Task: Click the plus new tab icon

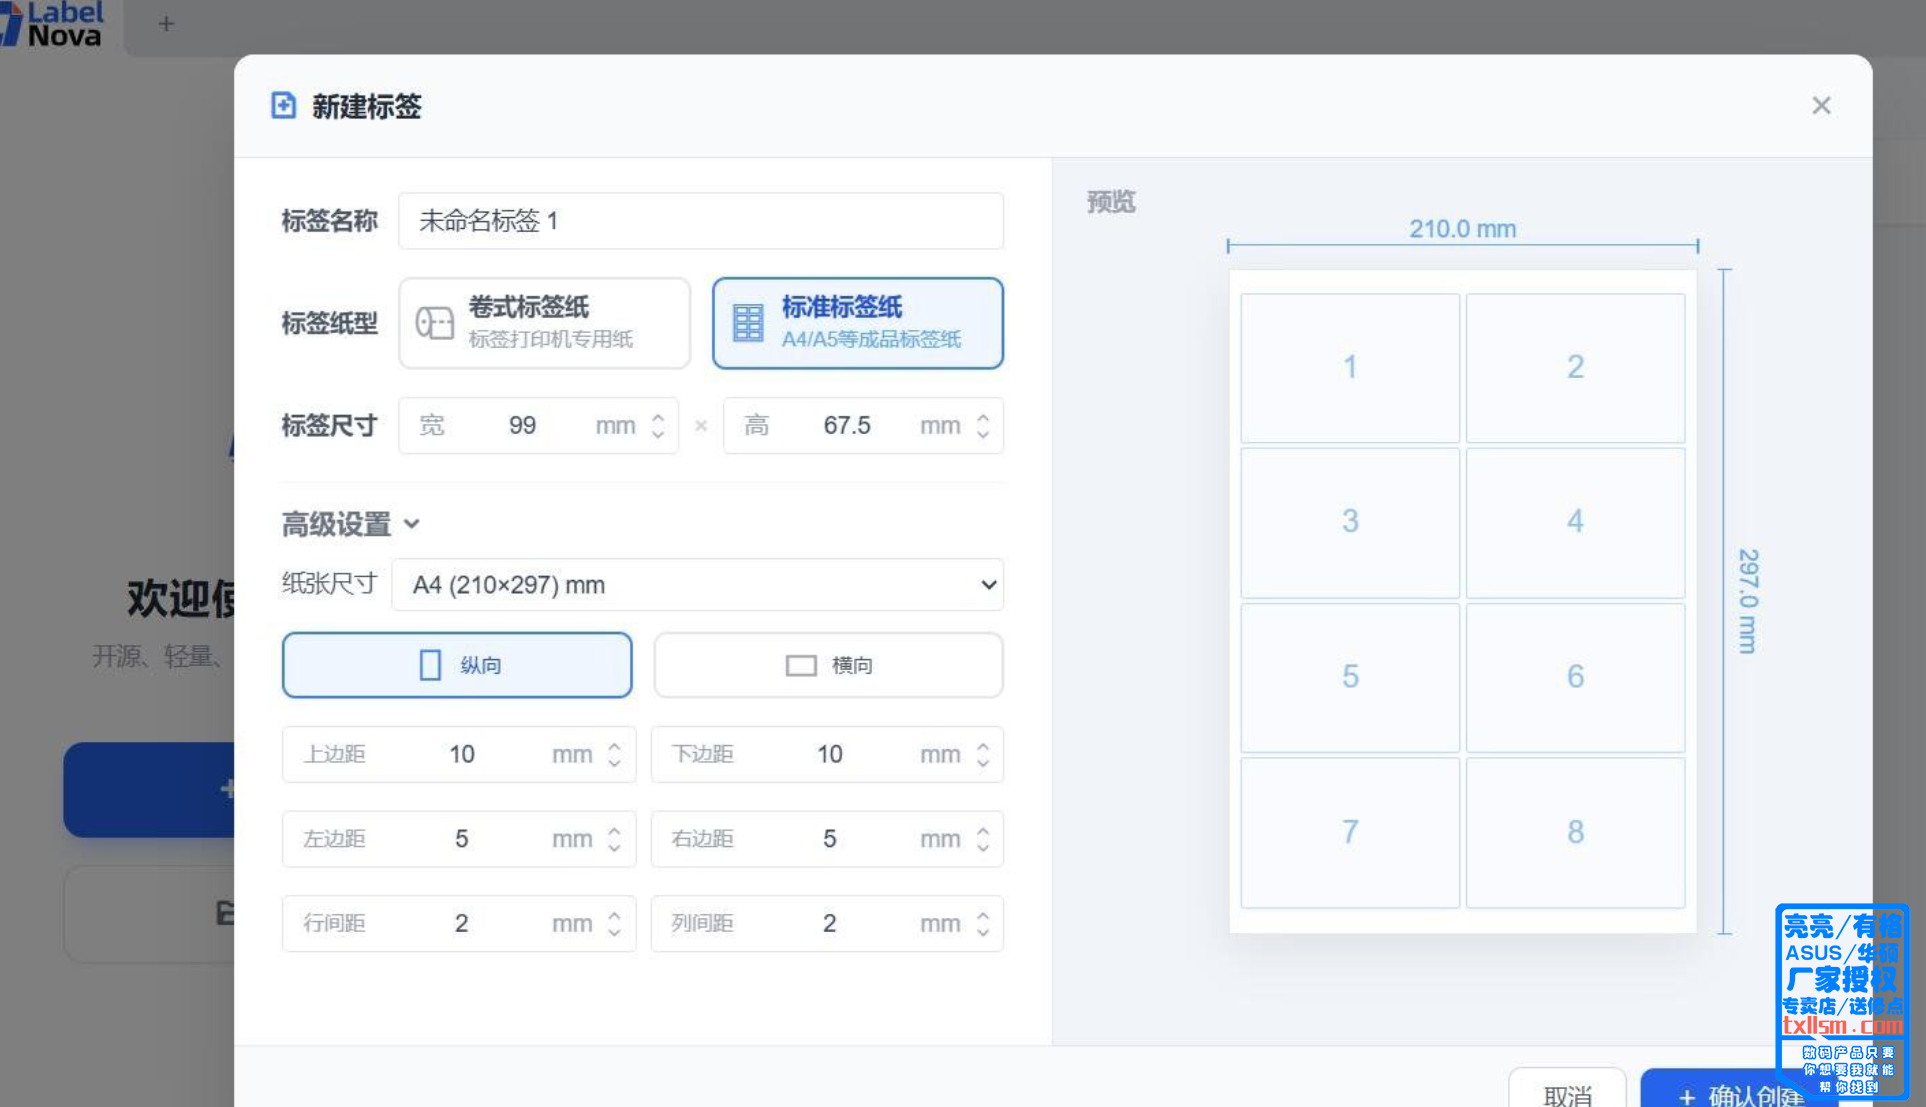Action: tap(166, 23)
